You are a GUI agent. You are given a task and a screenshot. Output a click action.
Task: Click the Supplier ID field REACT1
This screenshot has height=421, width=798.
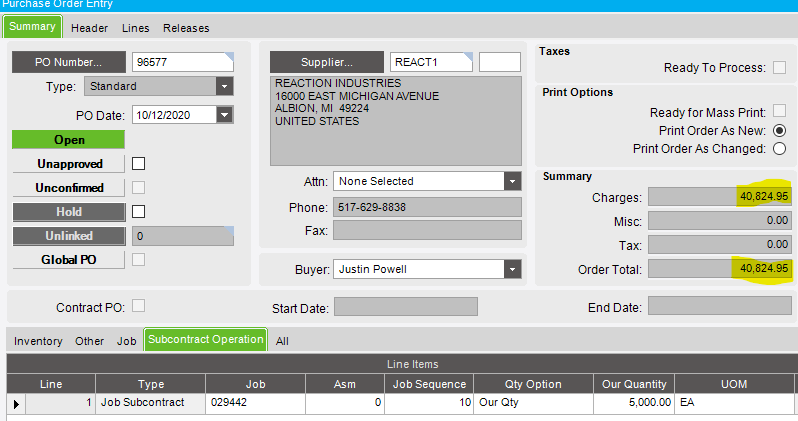pos(432,62)
